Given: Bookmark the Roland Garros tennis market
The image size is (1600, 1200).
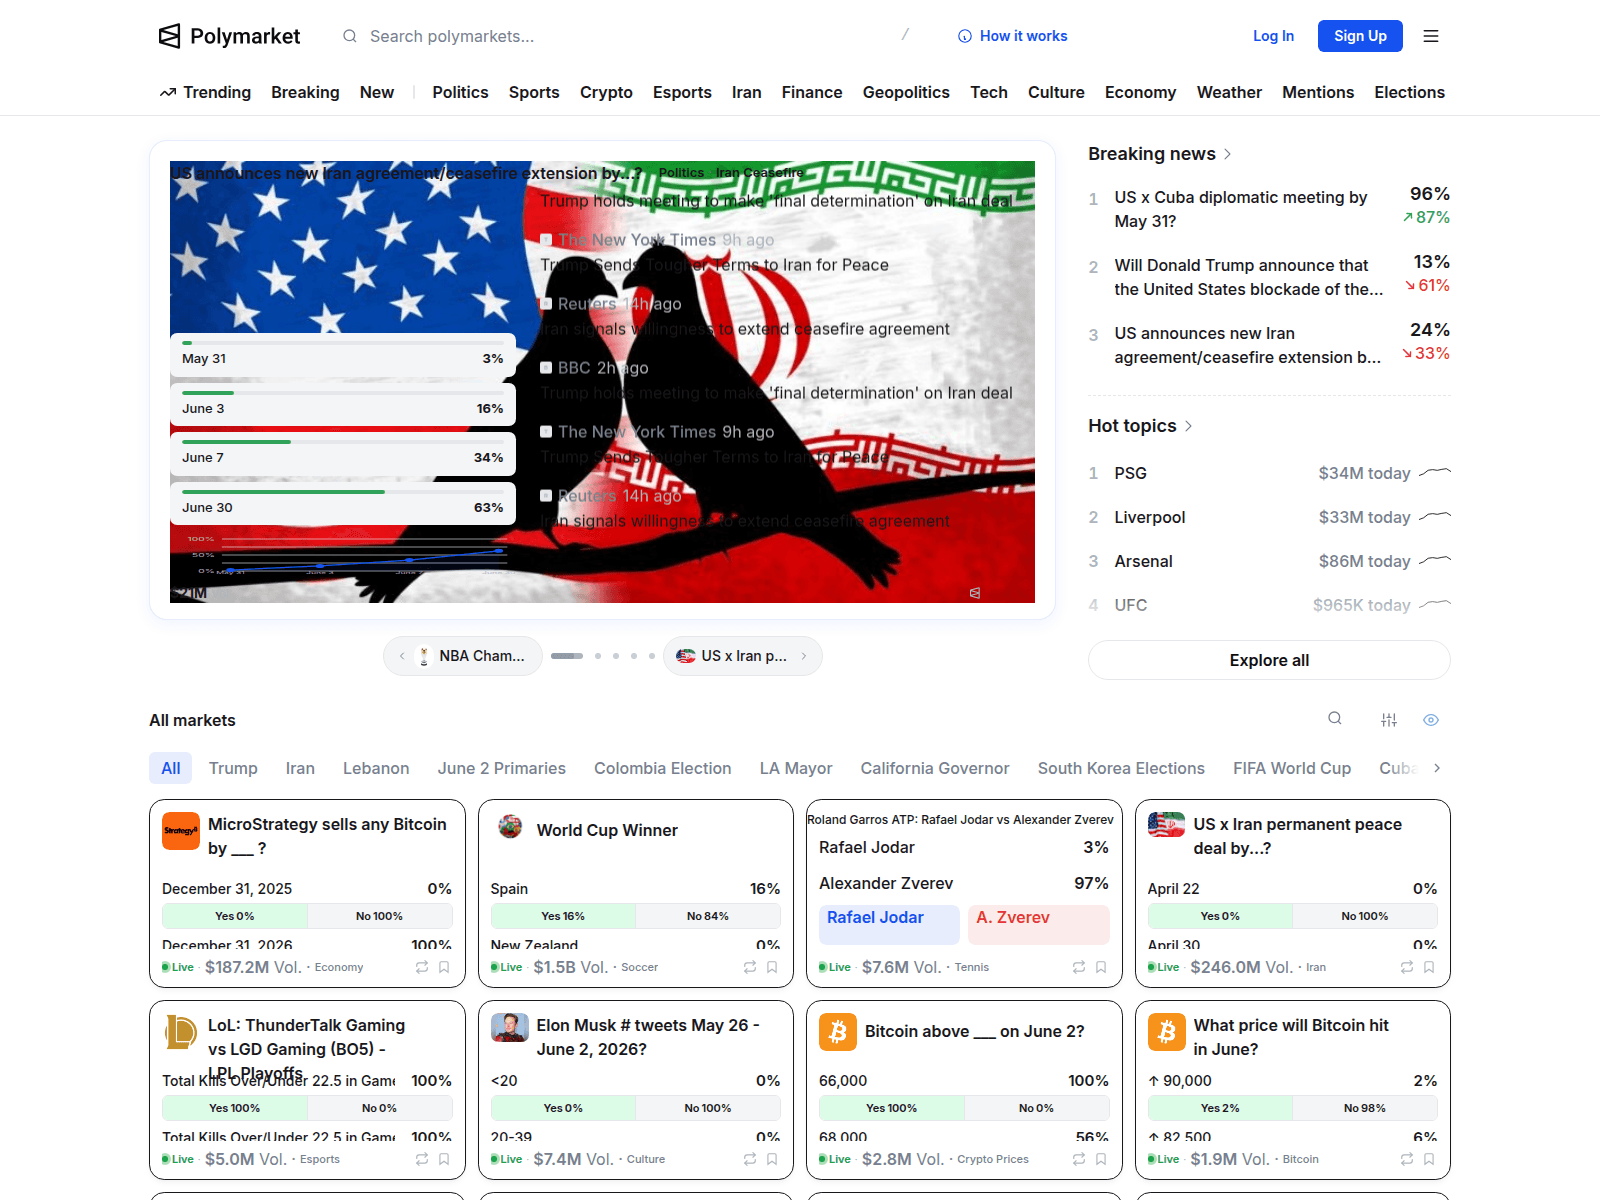Looking at the screenshot, I should (x=1101, y=967).
